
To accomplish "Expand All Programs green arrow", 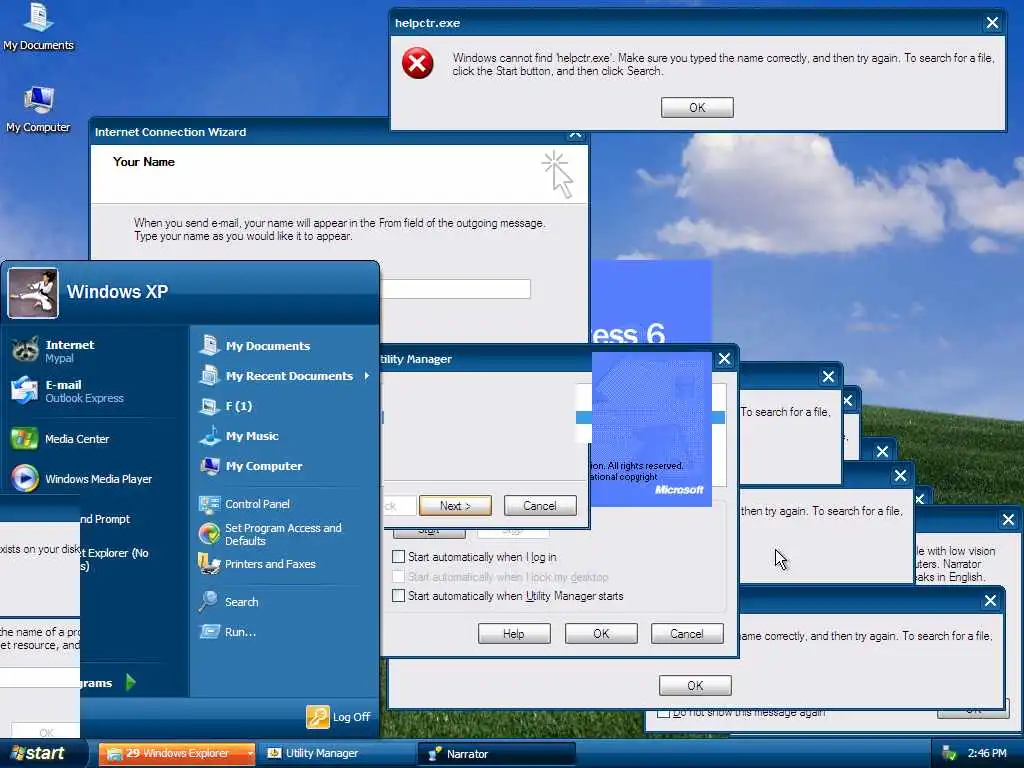I will tap(131, 682).
